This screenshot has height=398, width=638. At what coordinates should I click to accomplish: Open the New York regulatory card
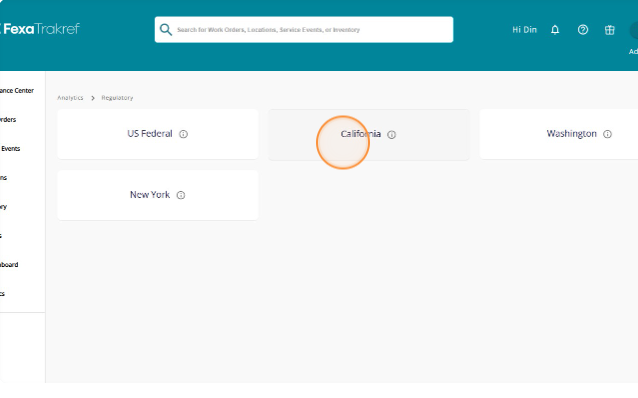[157, 195]
